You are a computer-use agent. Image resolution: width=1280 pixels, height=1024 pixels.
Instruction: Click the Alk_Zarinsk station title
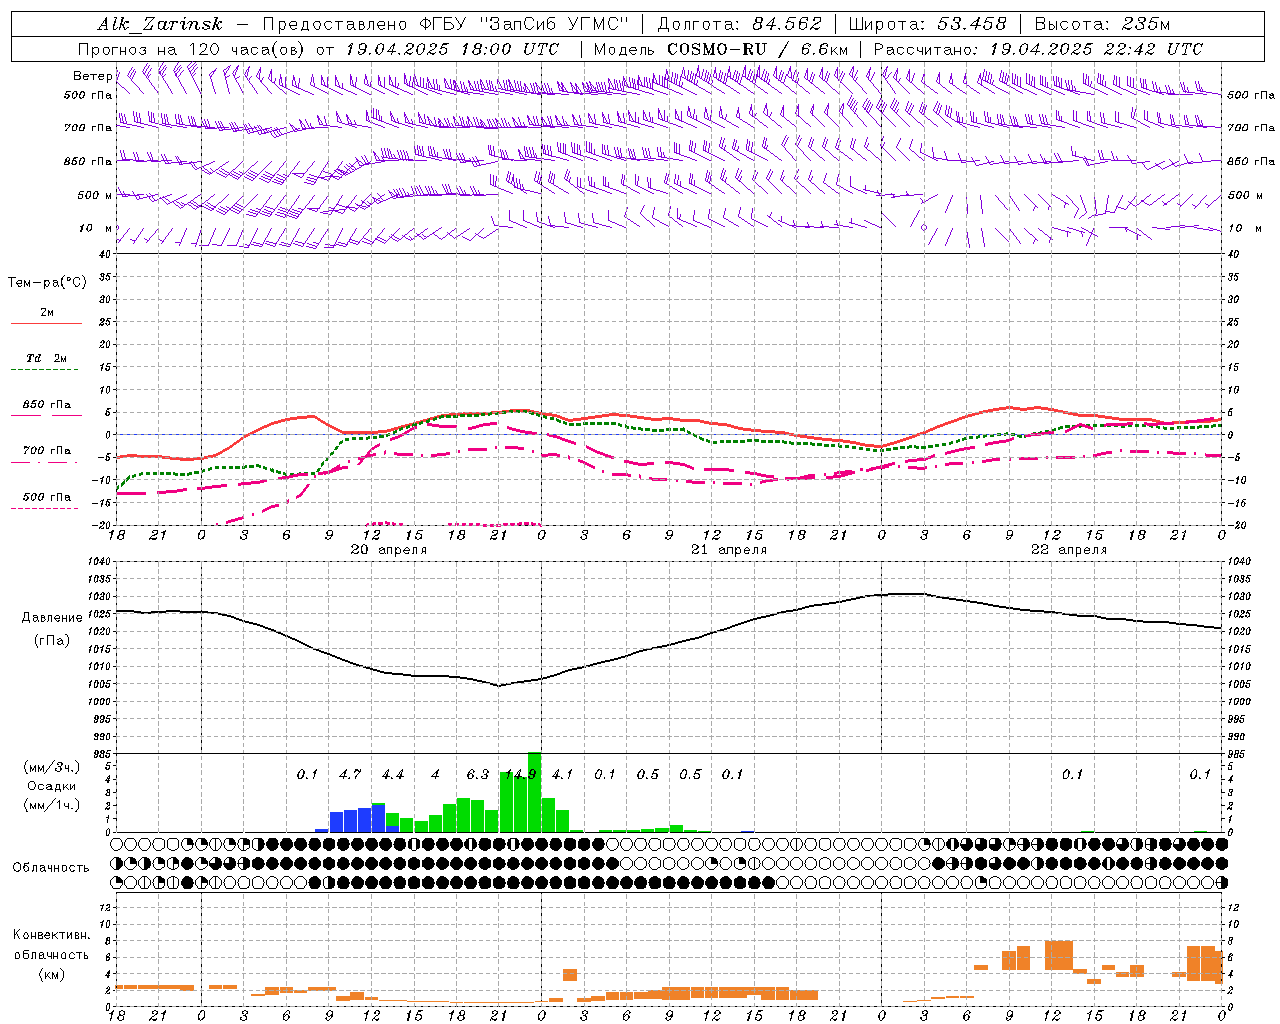click(160, 24)
